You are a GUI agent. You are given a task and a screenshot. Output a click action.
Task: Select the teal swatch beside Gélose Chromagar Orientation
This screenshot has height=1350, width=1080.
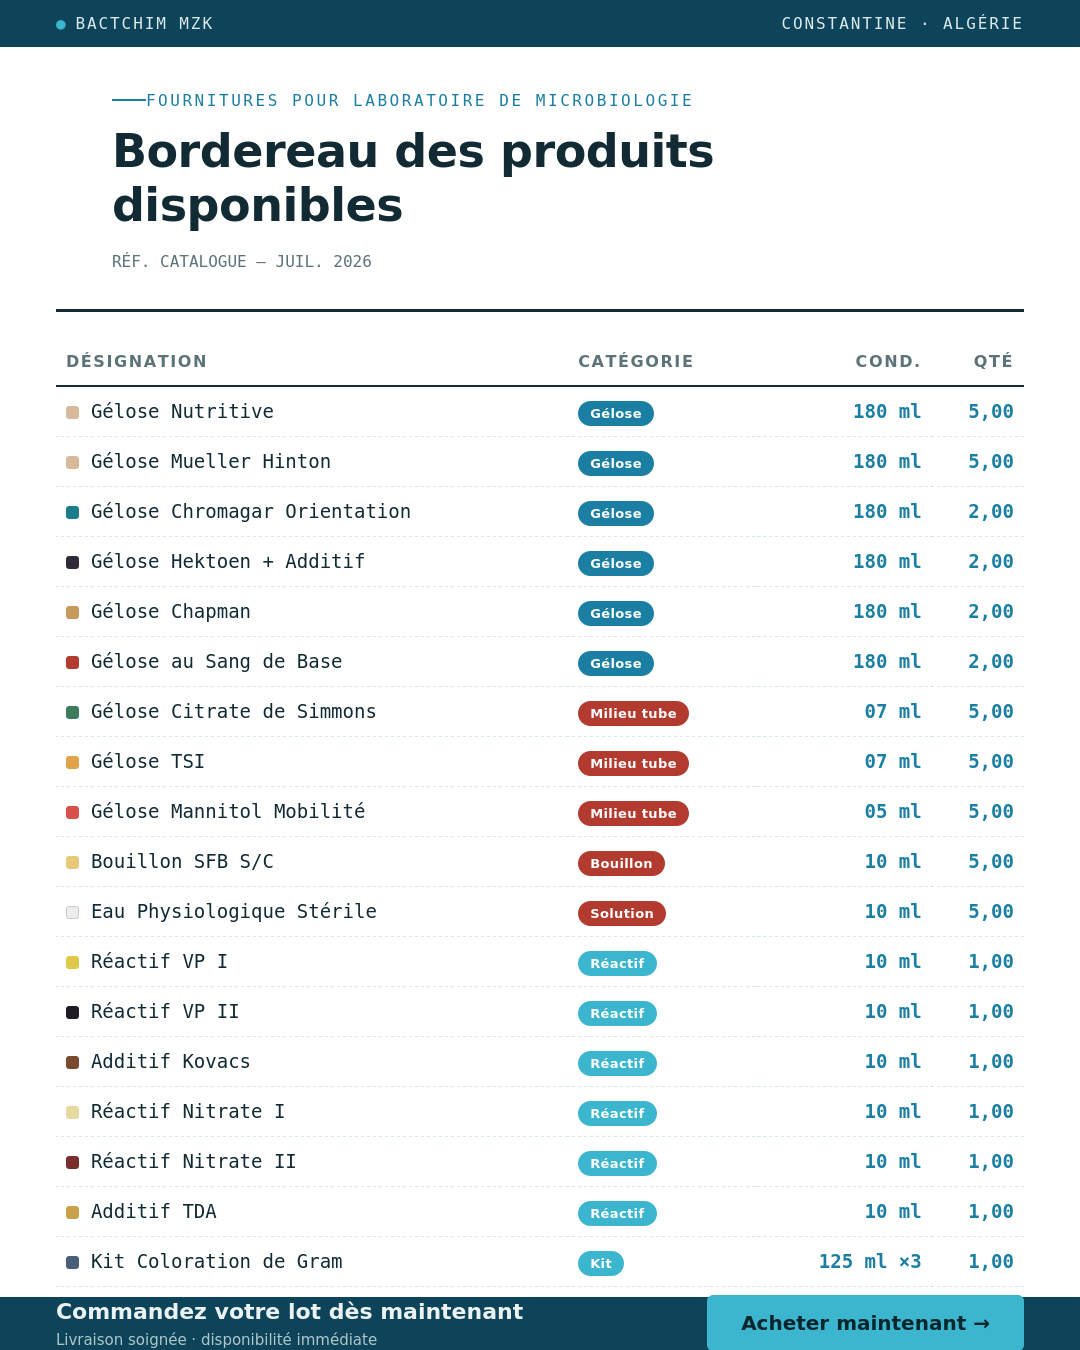pyautogui.click(x=72, y=512)
